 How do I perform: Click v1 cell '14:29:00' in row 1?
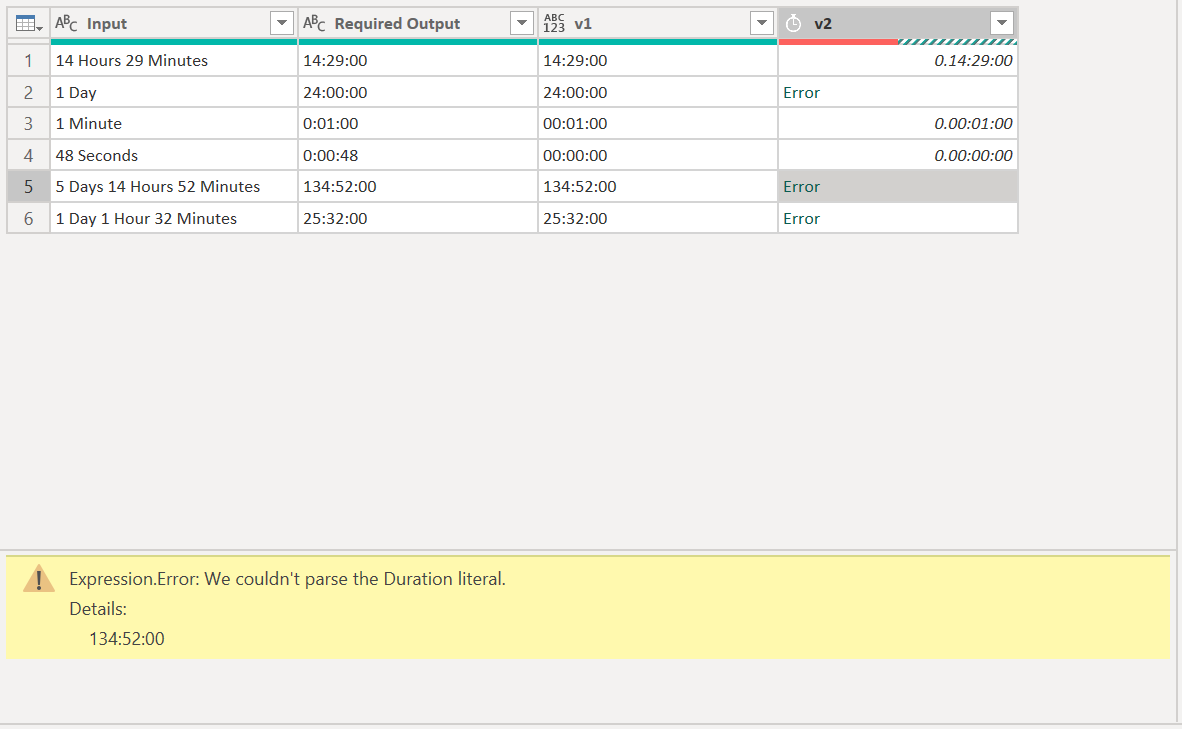tap(658, 60)
